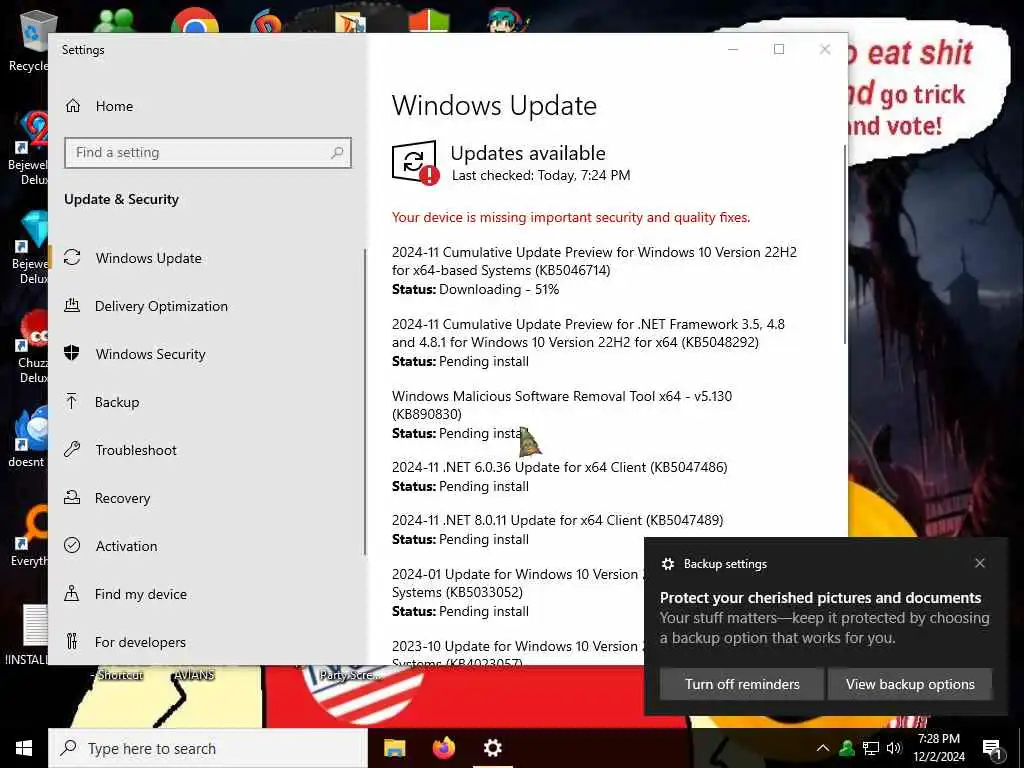Select the Recycle Bin desktop icon

coord(31,40)
